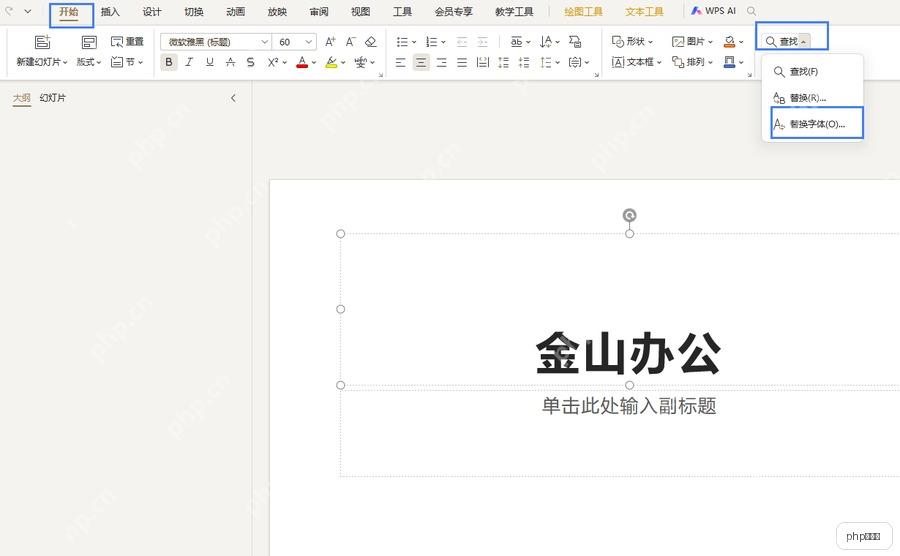Click the phonetic guide (变) icon
This screenshot has height=556, width=900.
(360, 62)
